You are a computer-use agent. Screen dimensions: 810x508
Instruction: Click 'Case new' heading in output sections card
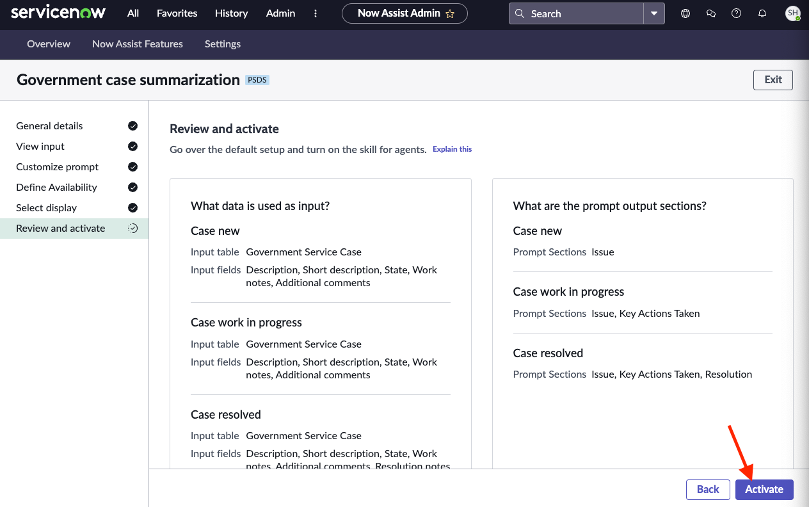537,231
